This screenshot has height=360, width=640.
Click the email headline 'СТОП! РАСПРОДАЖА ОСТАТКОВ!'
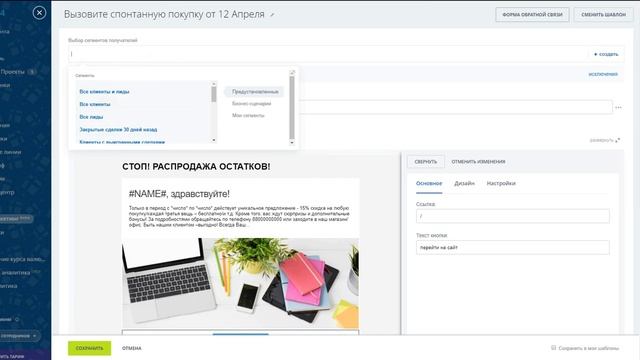196,167
